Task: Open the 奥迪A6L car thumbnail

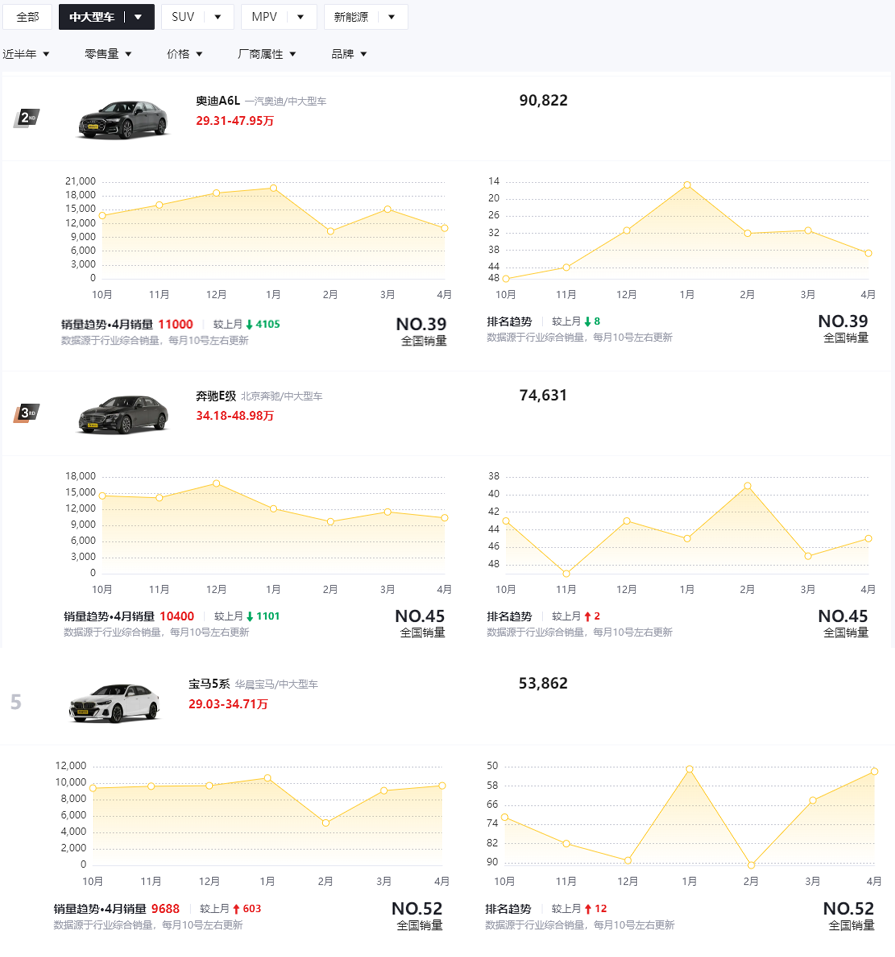Action: tap(123, 119)
